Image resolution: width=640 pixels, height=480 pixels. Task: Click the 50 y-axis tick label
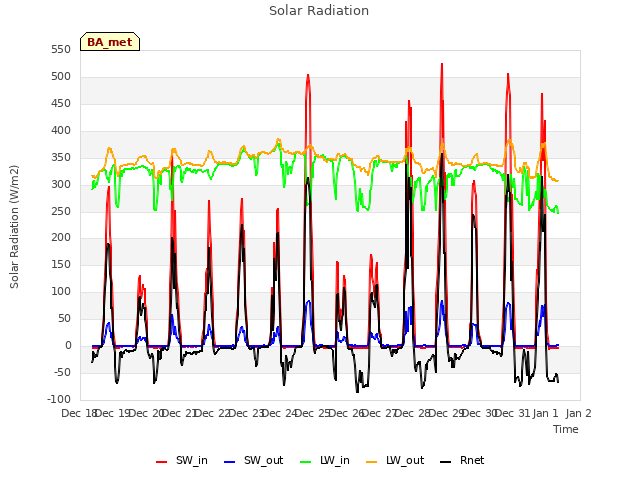tap(64, 318)
